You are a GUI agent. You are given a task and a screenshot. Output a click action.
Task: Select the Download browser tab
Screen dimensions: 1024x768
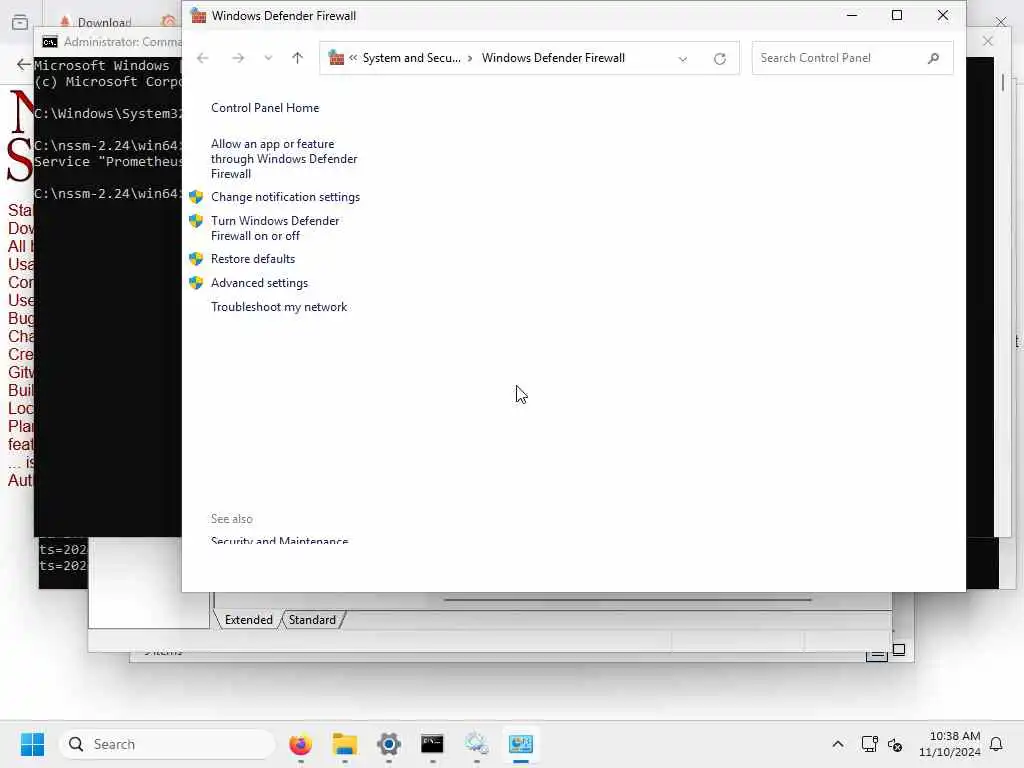[x=98, y=22]
